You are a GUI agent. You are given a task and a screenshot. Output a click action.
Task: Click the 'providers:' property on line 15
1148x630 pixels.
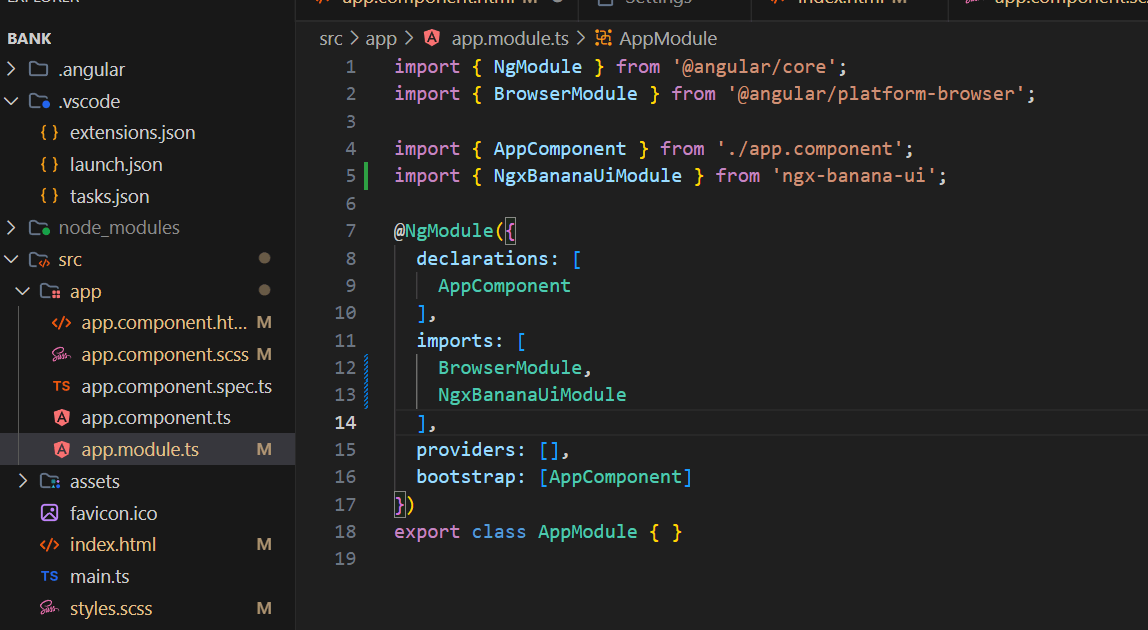tap(471, 450)
